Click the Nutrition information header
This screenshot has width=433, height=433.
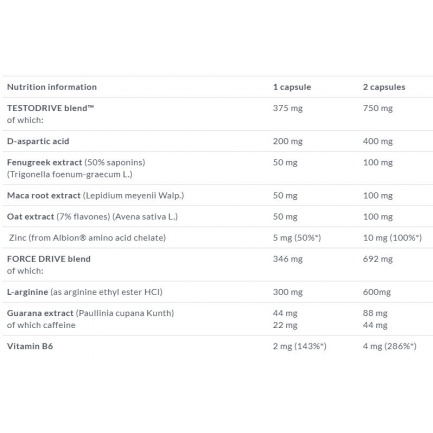click(x=52, y=87)
